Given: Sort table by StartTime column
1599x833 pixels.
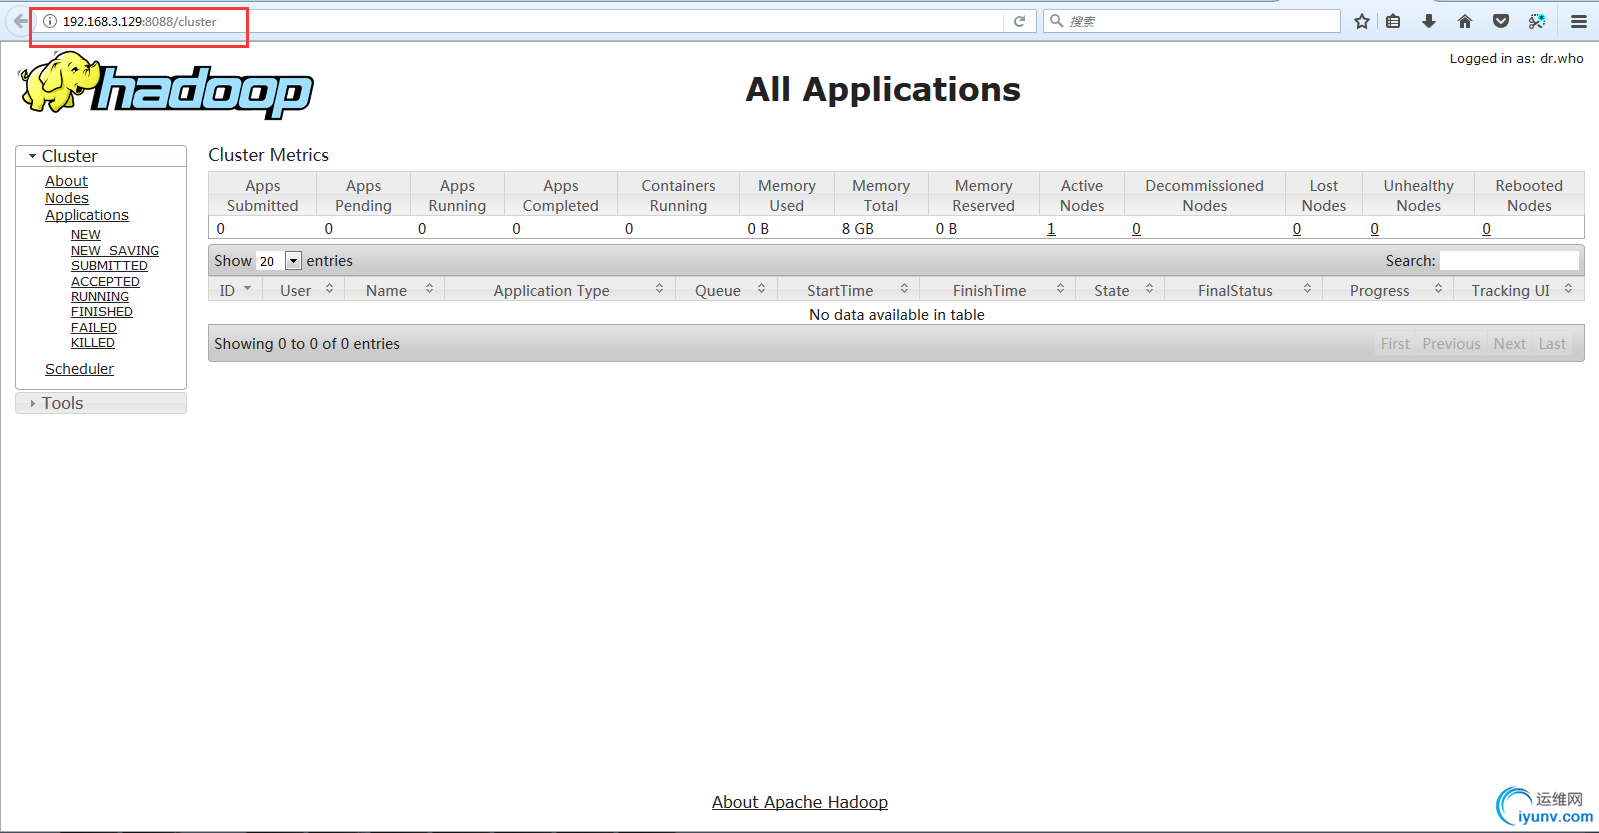Looking at the screenshot, I should 849,290.
